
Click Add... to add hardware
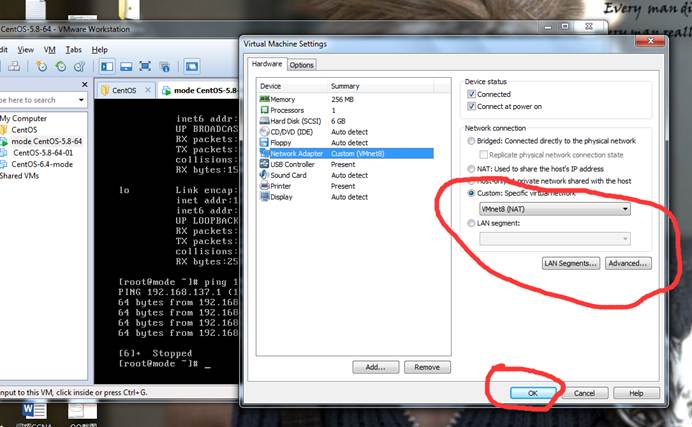pos(376,367)
